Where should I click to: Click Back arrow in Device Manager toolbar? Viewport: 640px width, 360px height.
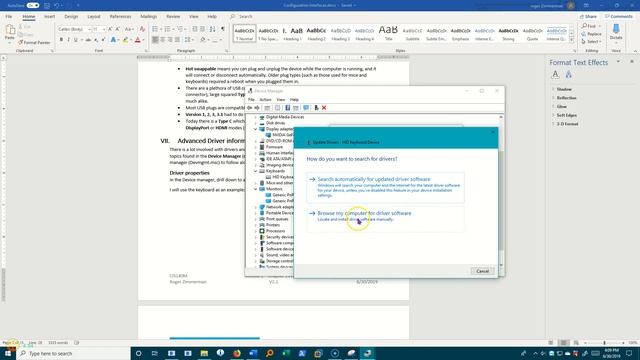[249, 108]
